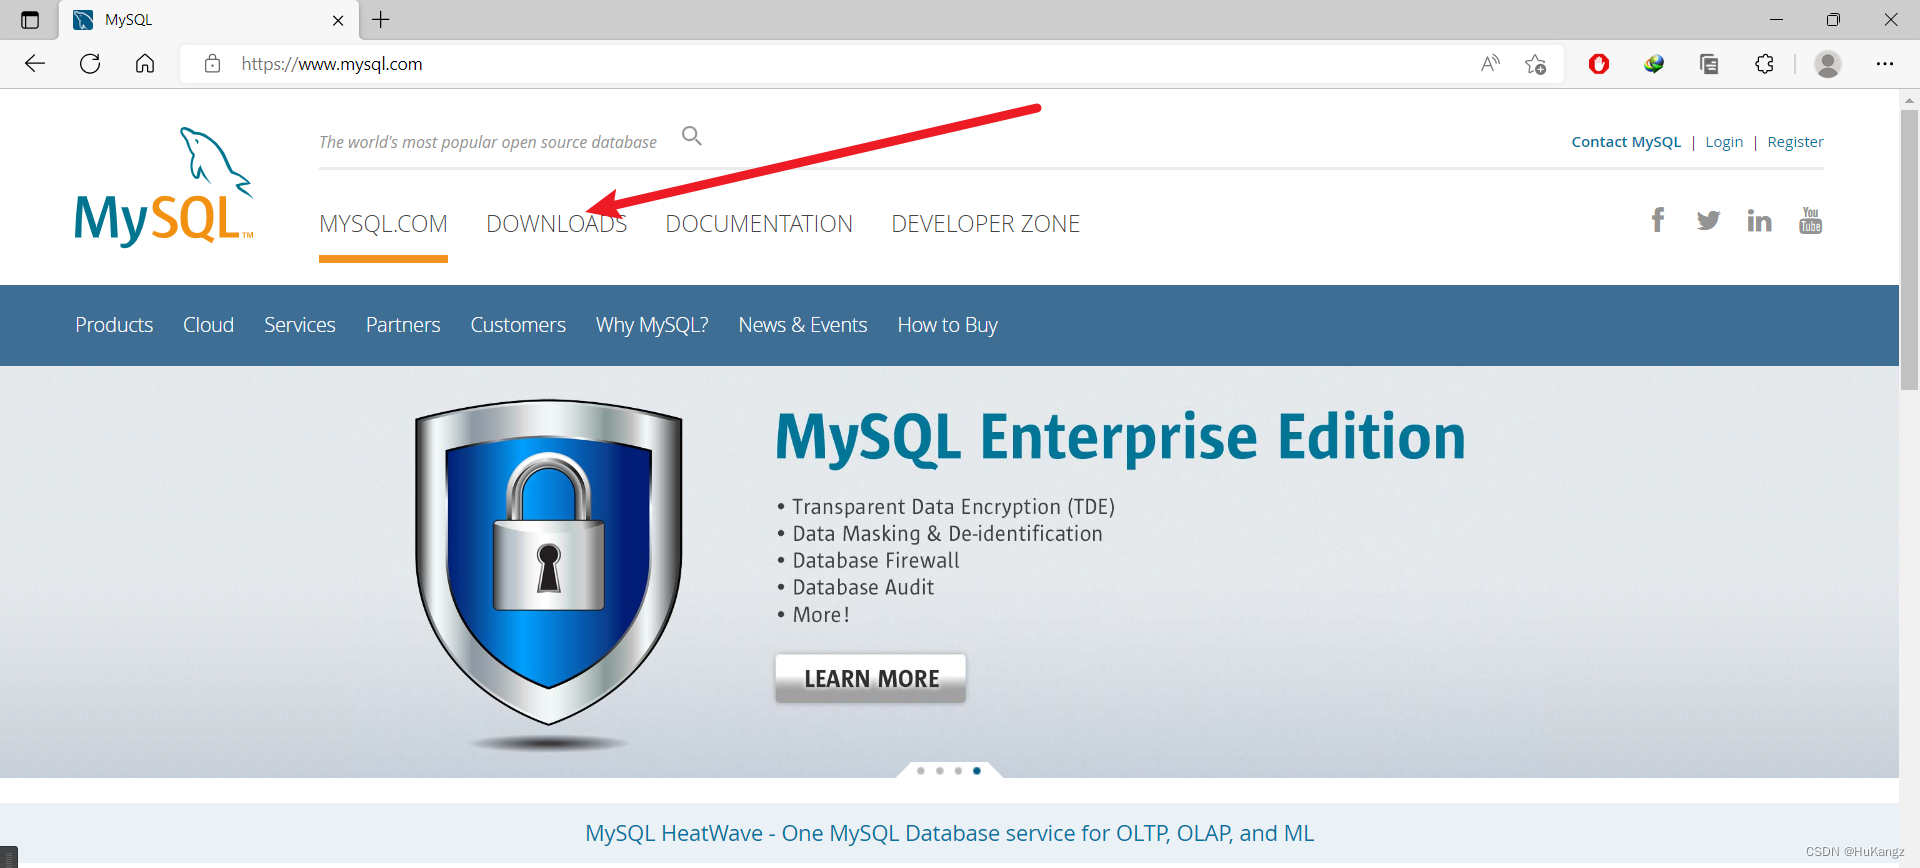Open the MYSQL.COM navigation tab
Viewport: 1920px width, 868px height.
[383, 224]
